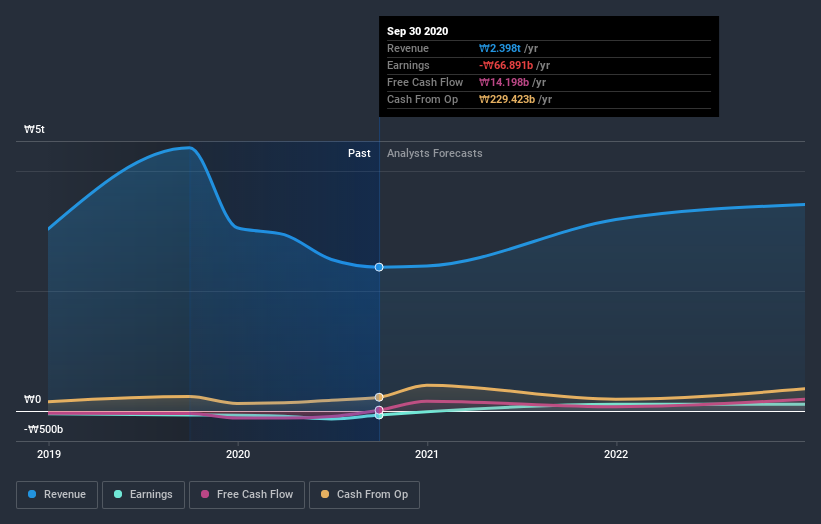
Task: Click the ₩0 y-axis label
Action: [x=32, y=399]
